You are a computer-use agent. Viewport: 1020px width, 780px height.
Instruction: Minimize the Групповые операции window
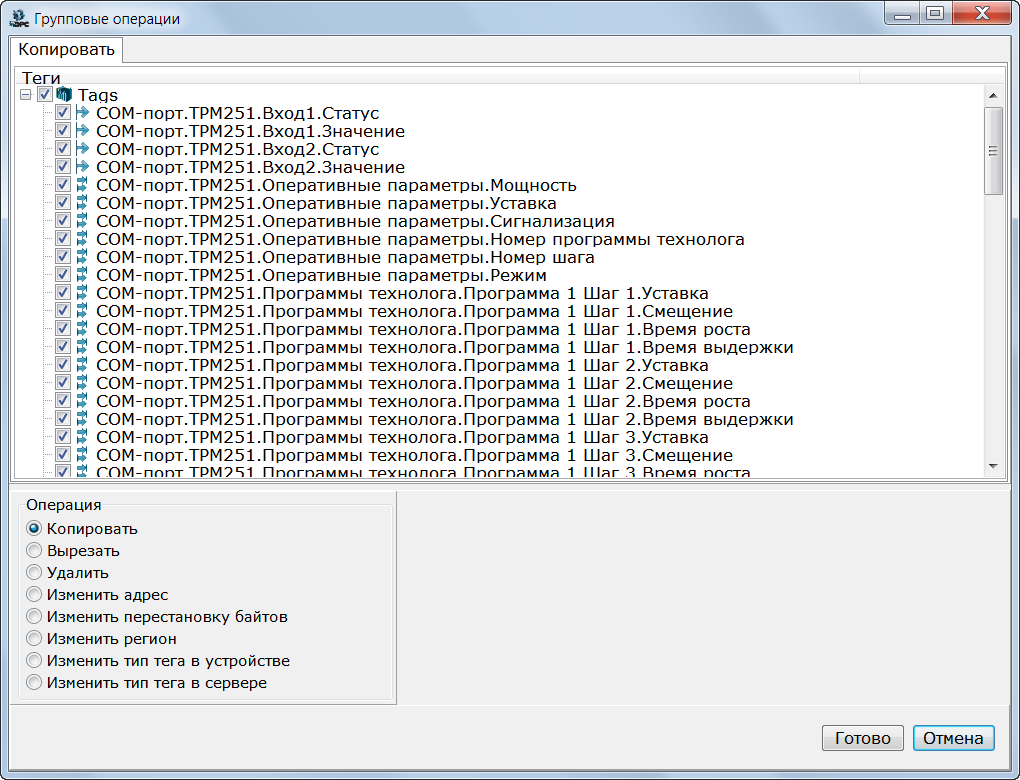tap(902, 14)
